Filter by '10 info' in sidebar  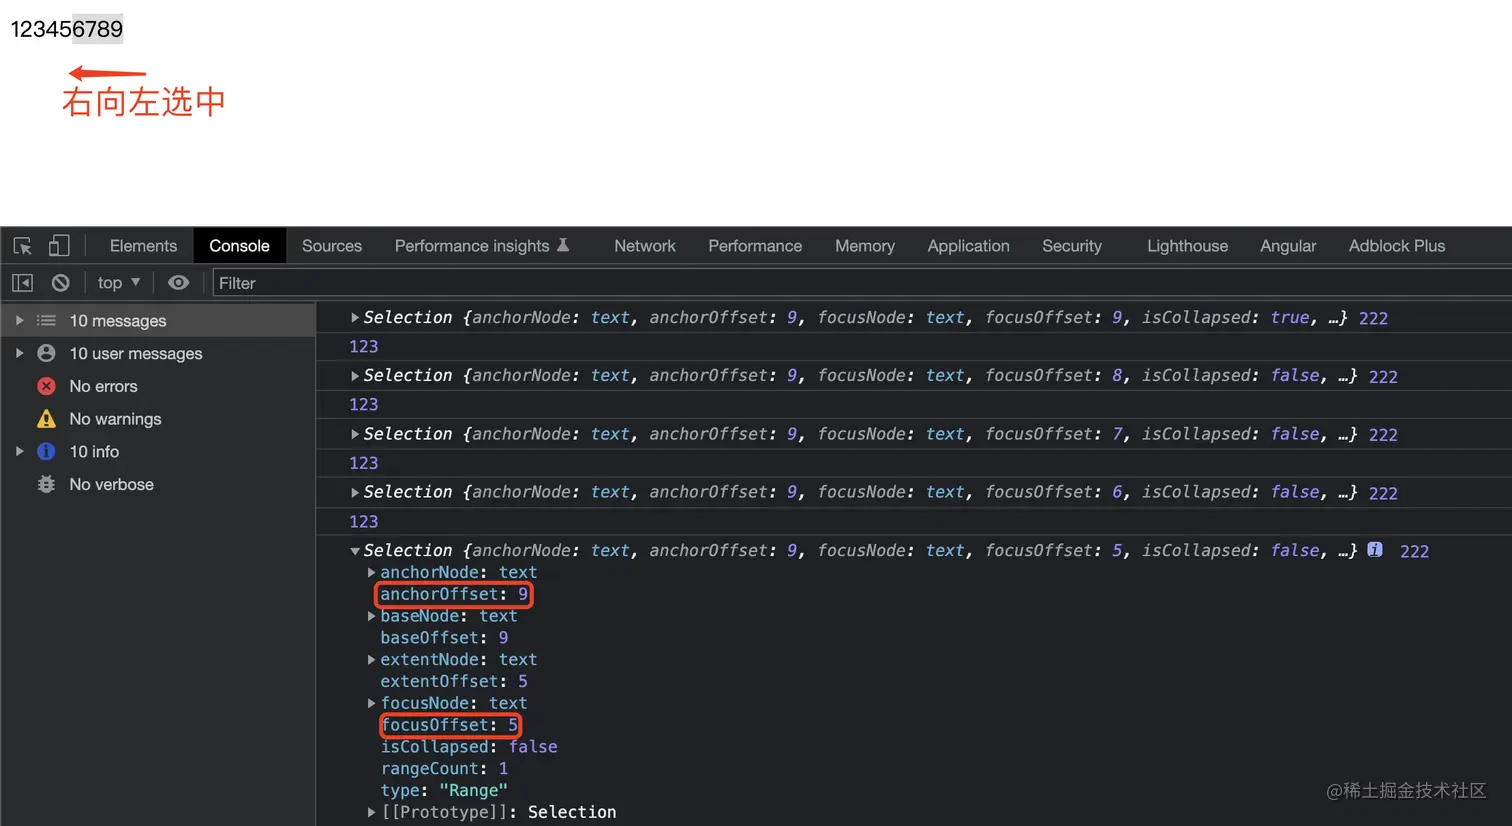158,451
